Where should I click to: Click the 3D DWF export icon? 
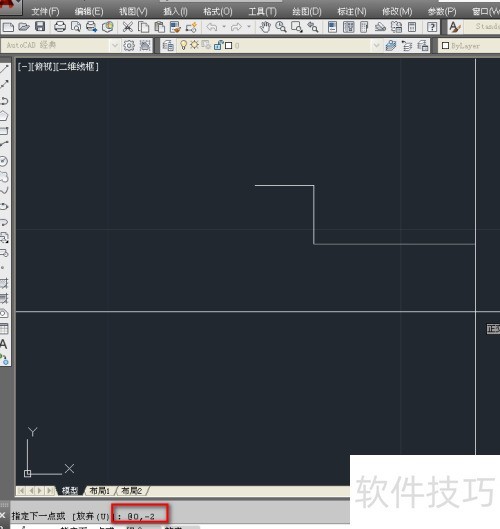tap(108, 27)
